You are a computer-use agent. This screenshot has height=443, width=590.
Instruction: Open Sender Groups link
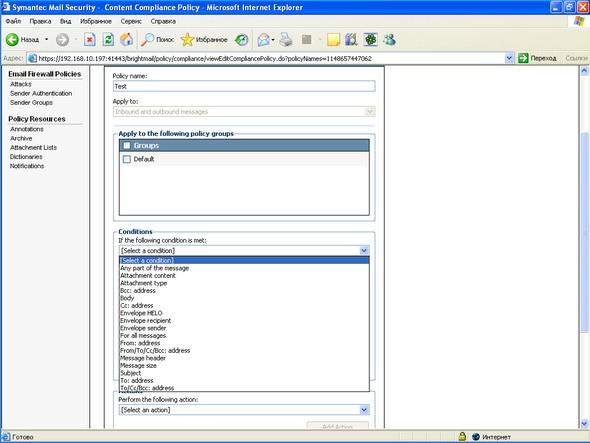pyautogui.click(x=31, y=102)
